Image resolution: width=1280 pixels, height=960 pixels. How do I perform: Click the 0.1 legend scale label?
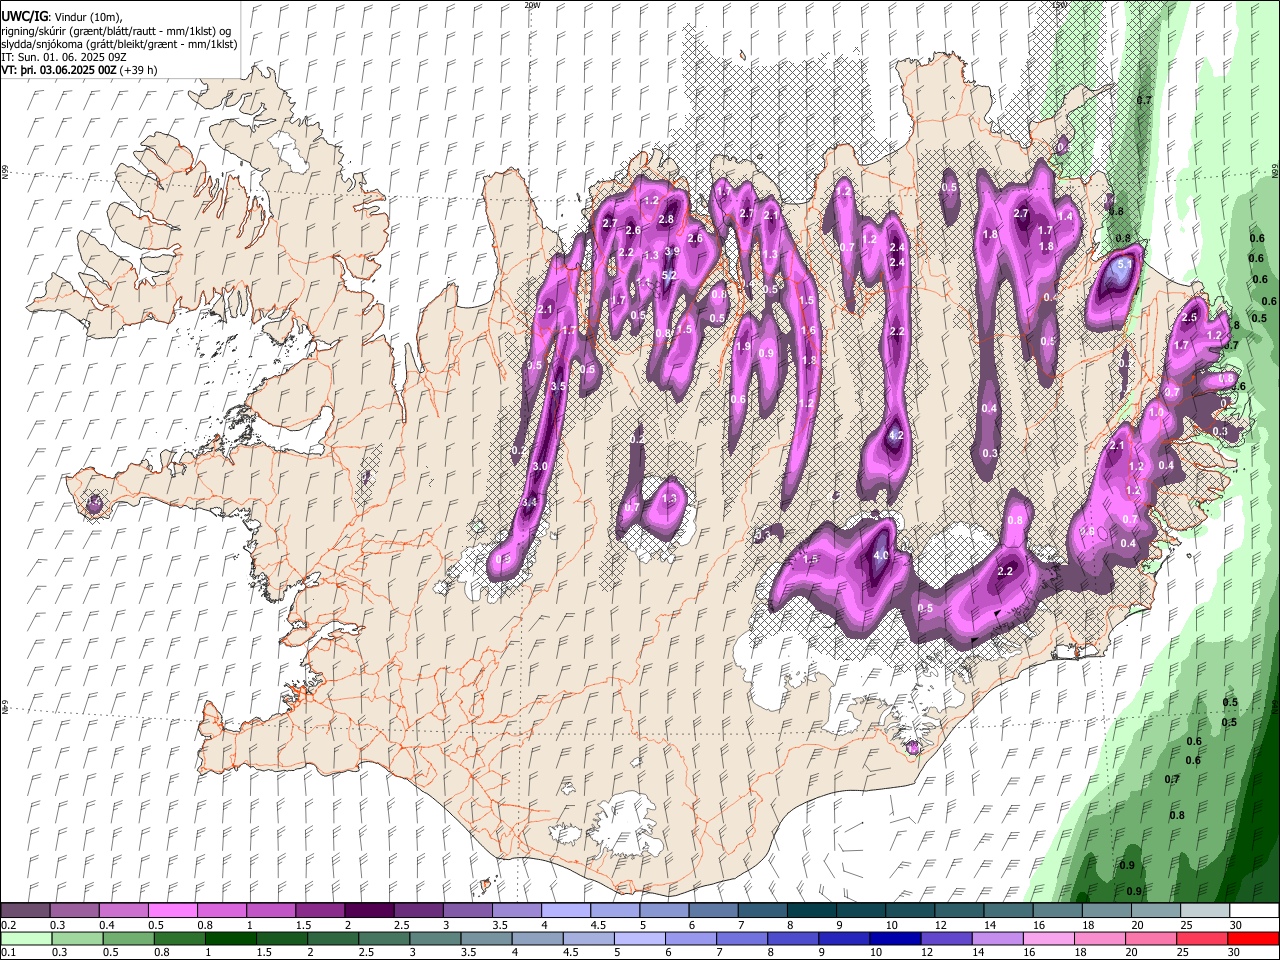[x=8, y=953]
